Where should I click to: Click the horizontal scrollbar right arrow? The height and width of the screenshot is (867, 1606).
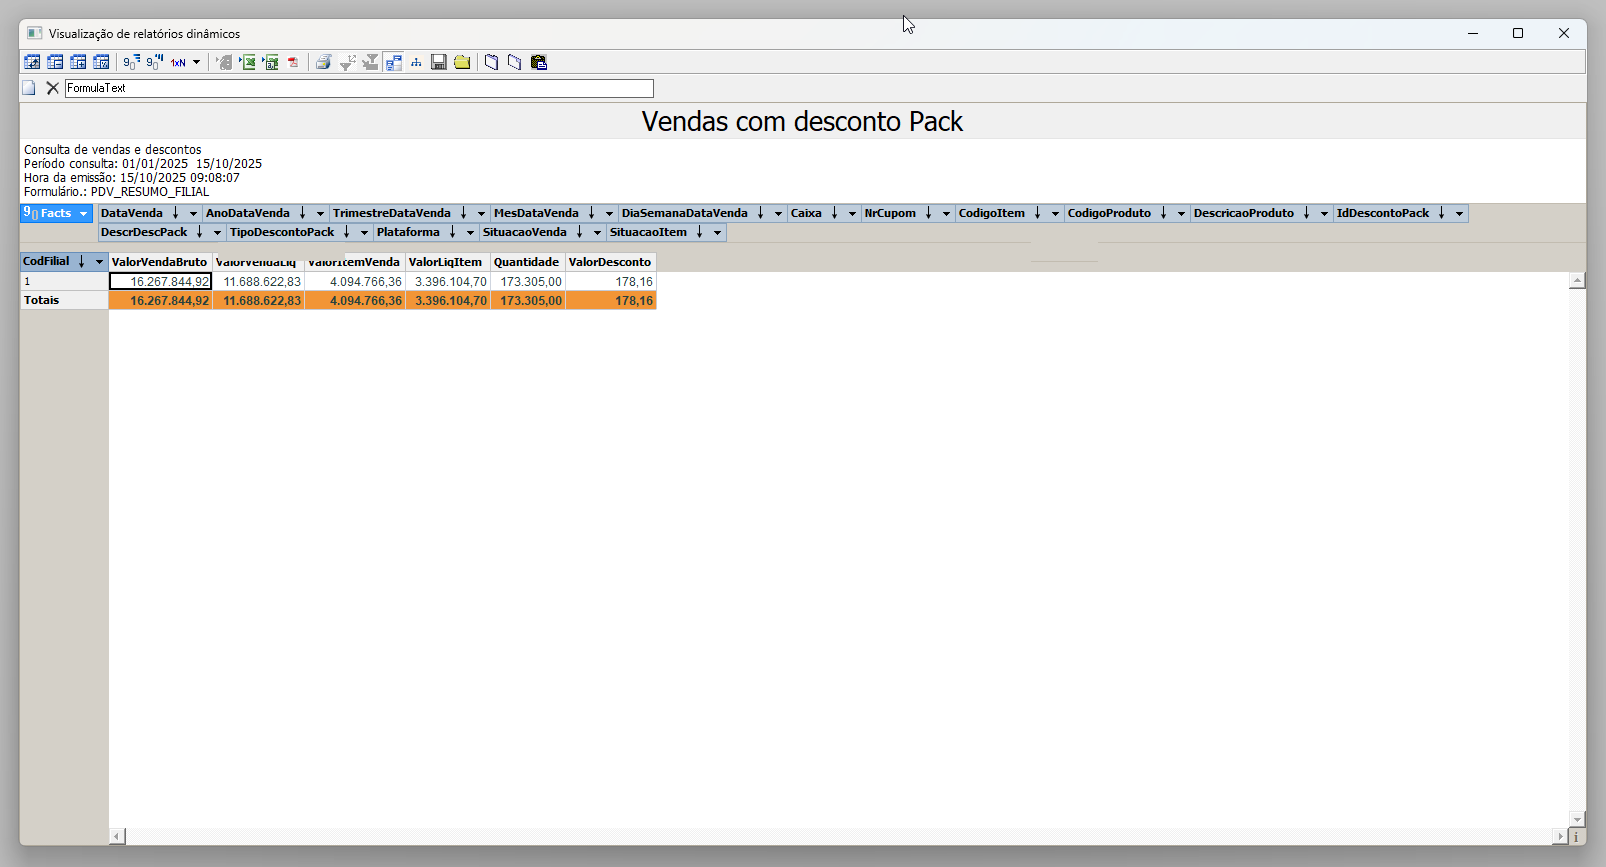point(1560,836)
